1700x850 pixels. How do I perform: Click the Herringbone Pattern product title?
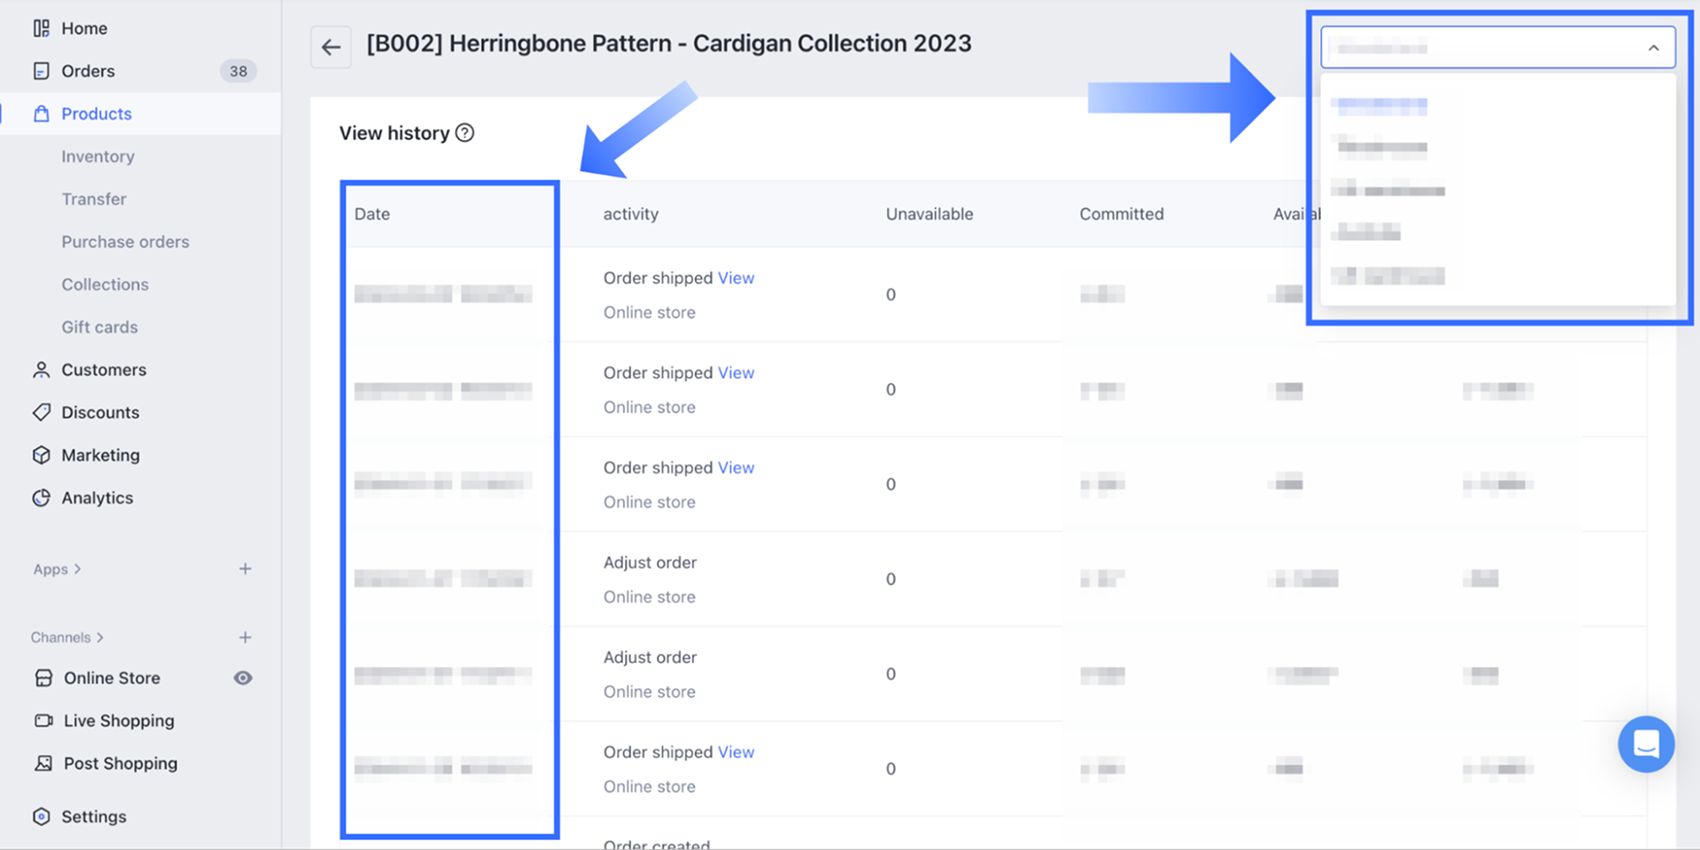[669, 44]
